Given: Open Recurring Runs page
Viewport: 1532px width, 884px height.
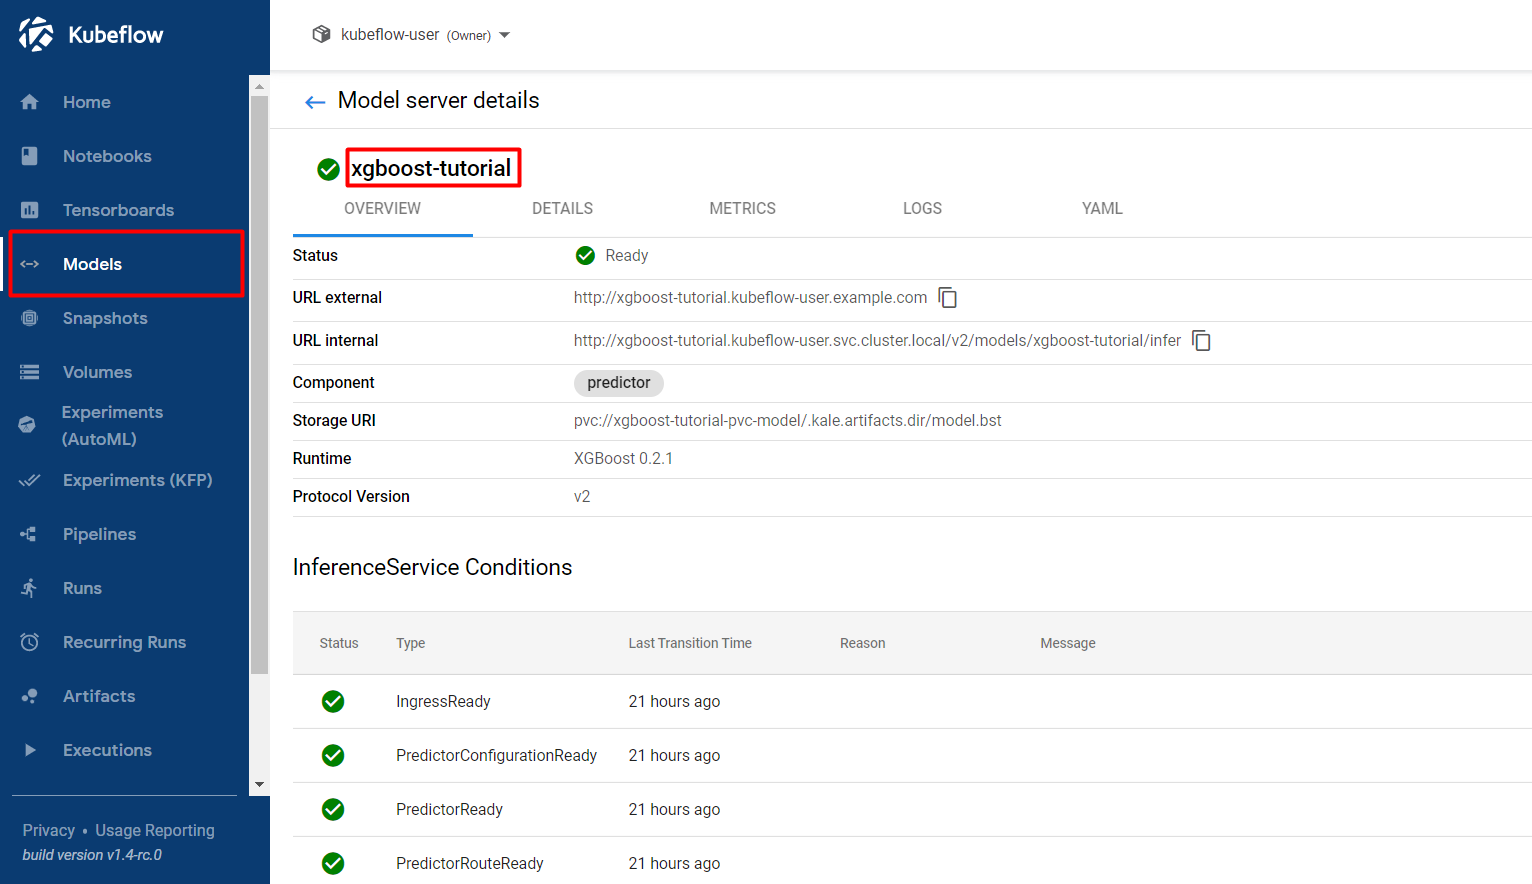Looking at the screenshot, I should click(x=124, y=642).
